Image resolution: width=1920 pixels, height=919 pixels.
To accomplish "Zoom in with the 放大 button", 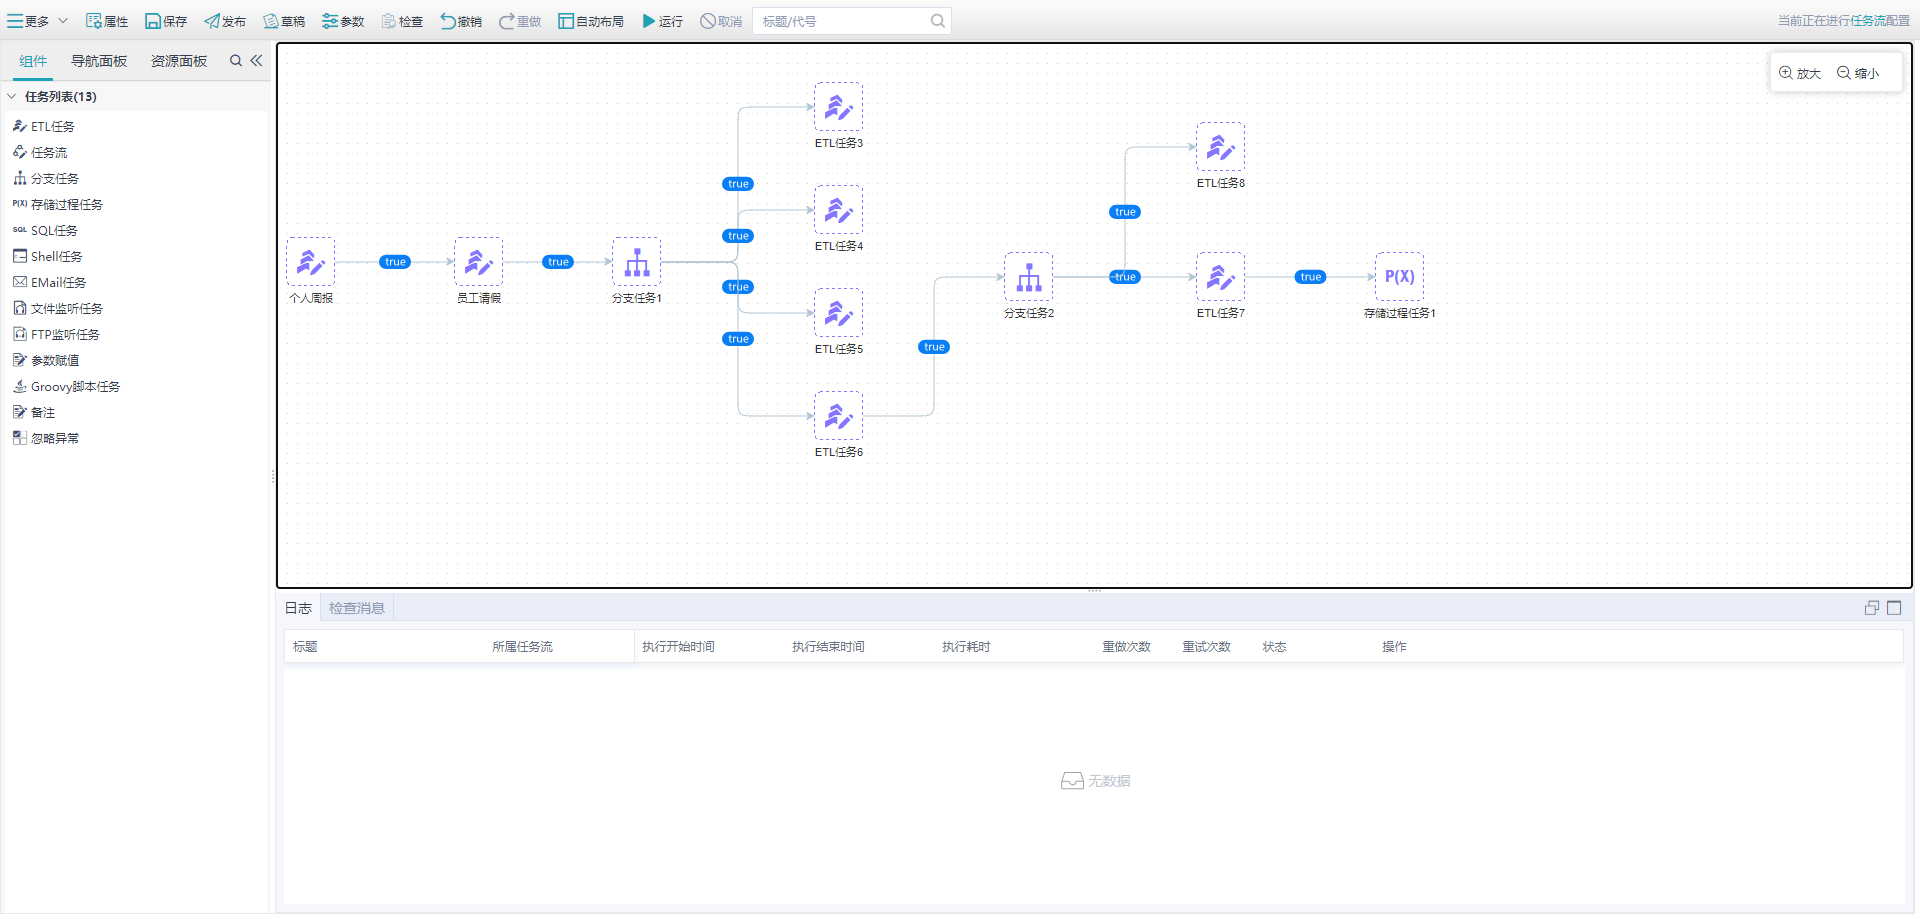I will click(1800, 73).
